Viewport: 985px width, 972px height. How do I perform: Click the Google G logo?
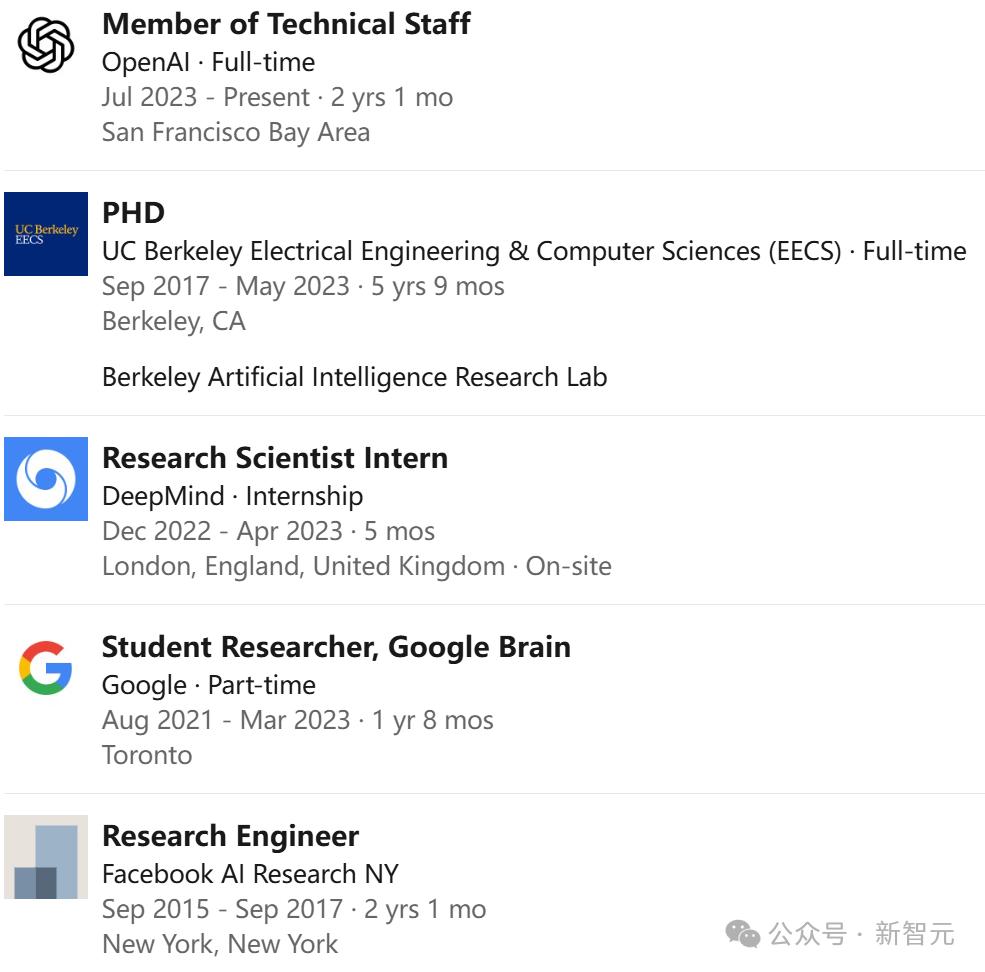point(46,668)
